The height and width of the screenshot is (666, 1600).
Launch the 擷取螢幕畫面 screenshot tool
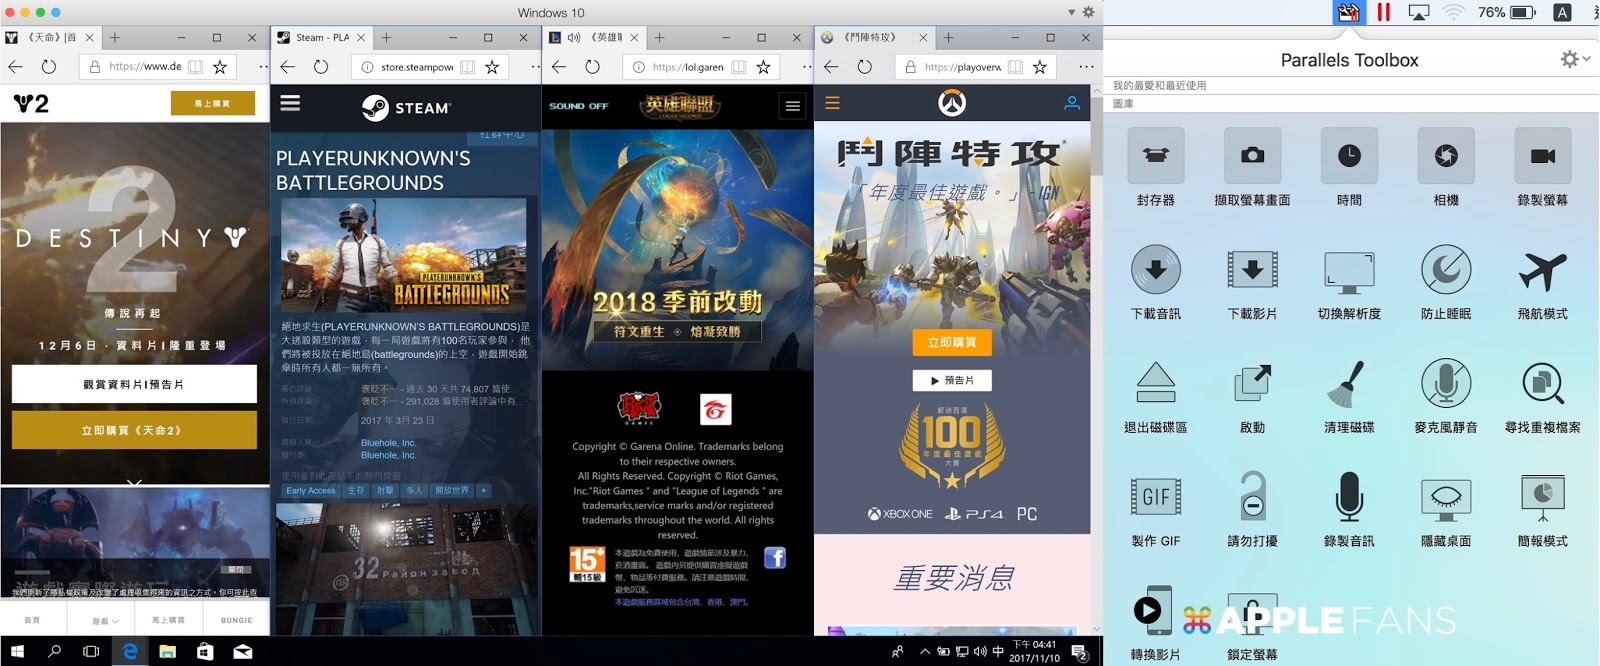coord(1252,156)
